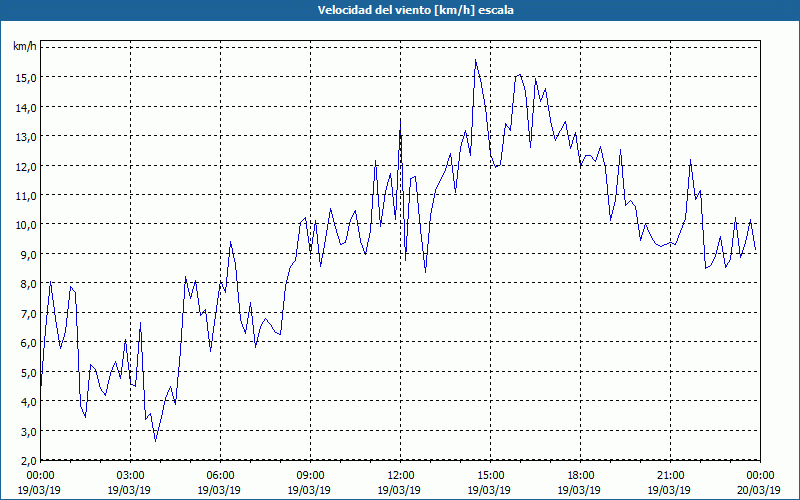
Task: Click the 09:00 time axis label
Action: [310, 476]
